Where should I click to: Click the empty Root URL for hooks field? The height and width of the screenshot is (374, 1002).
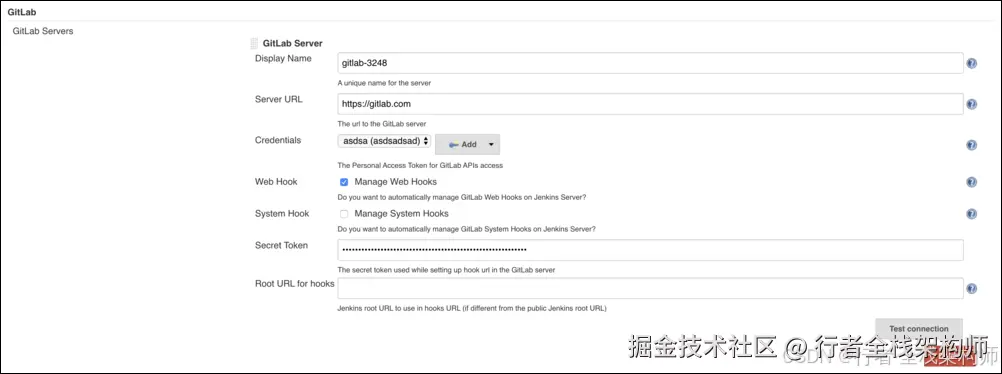click(650, 288)
